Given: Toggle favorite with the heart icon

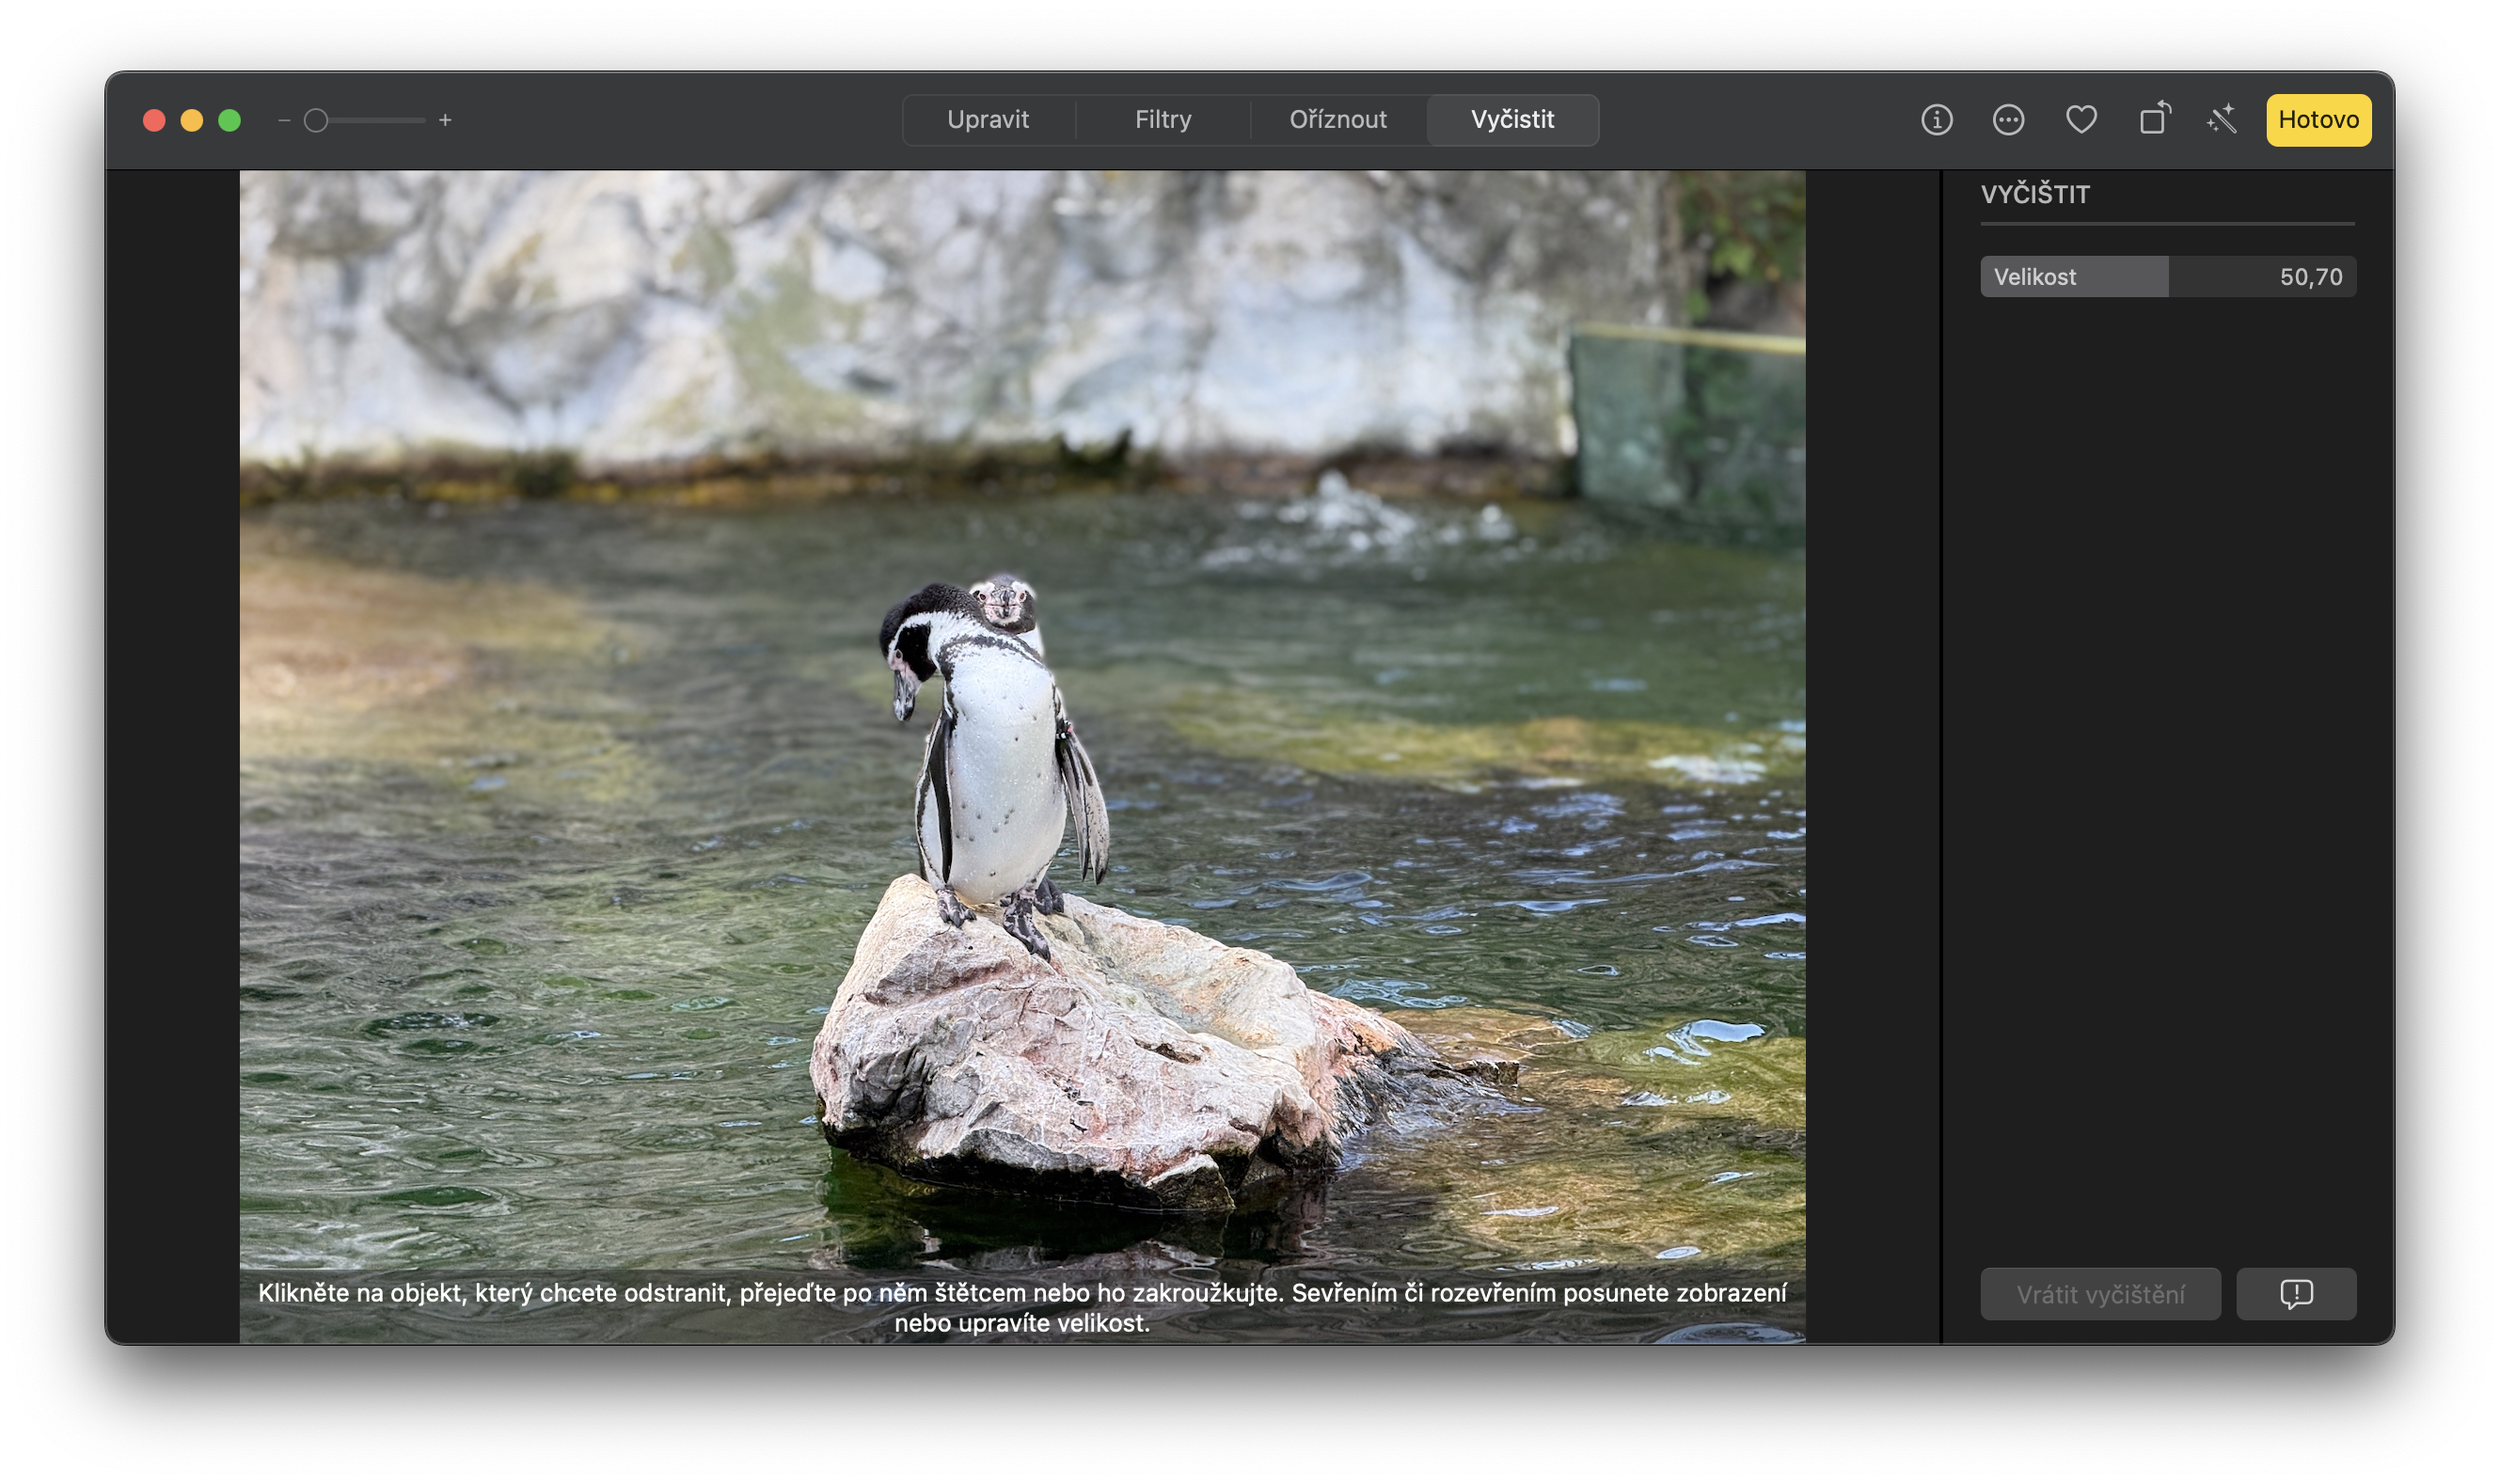Looking at the screenshot, I should 2081,119.
